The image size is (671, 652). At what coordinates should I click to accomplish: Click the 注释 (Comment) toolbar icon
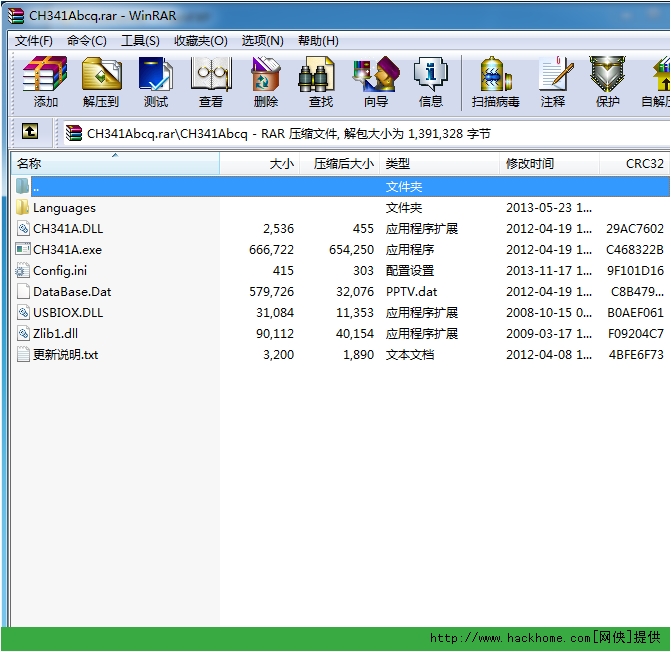(x=555, y=74)
